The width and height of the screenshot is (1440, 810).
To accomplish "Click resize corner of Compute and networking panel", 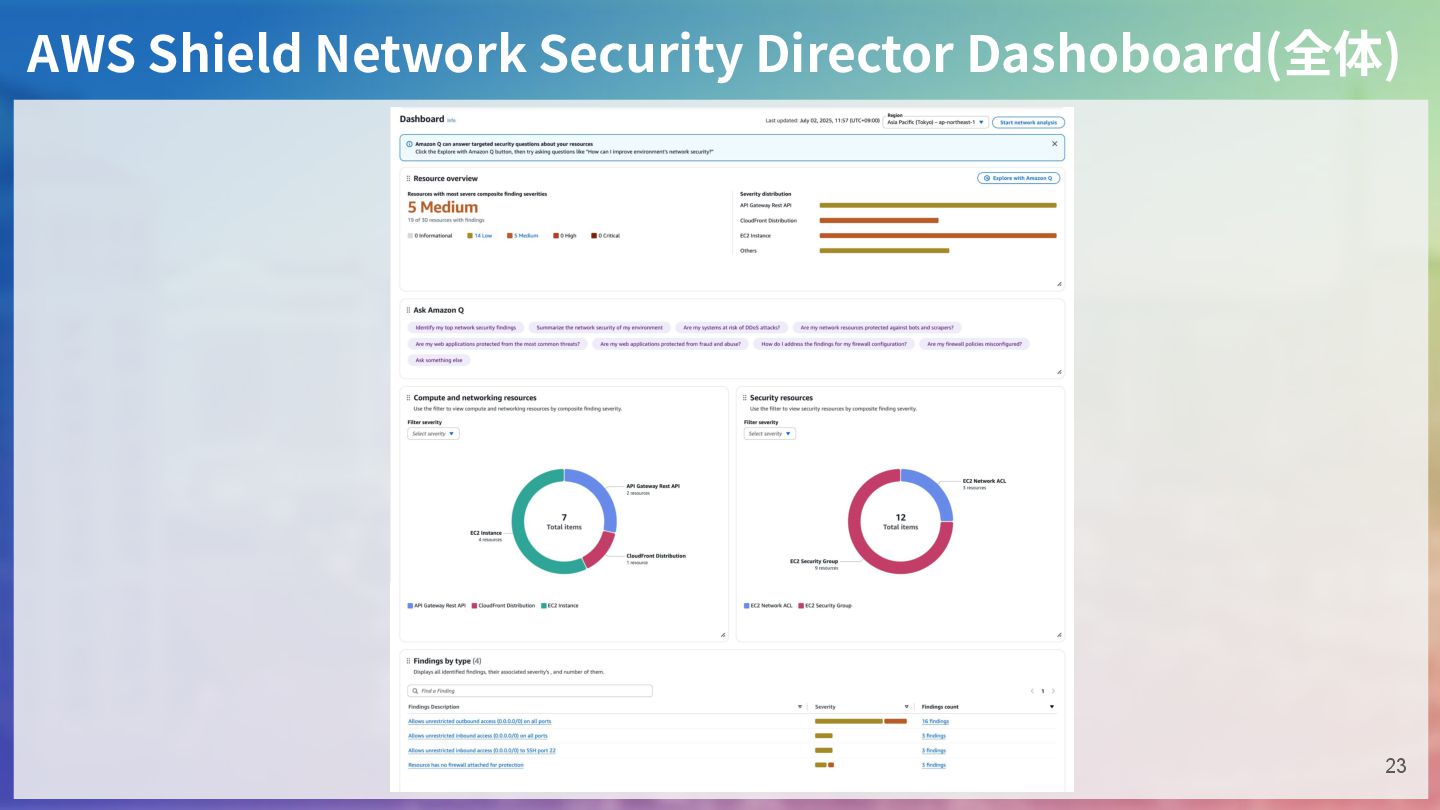I will tap(722, 634).
